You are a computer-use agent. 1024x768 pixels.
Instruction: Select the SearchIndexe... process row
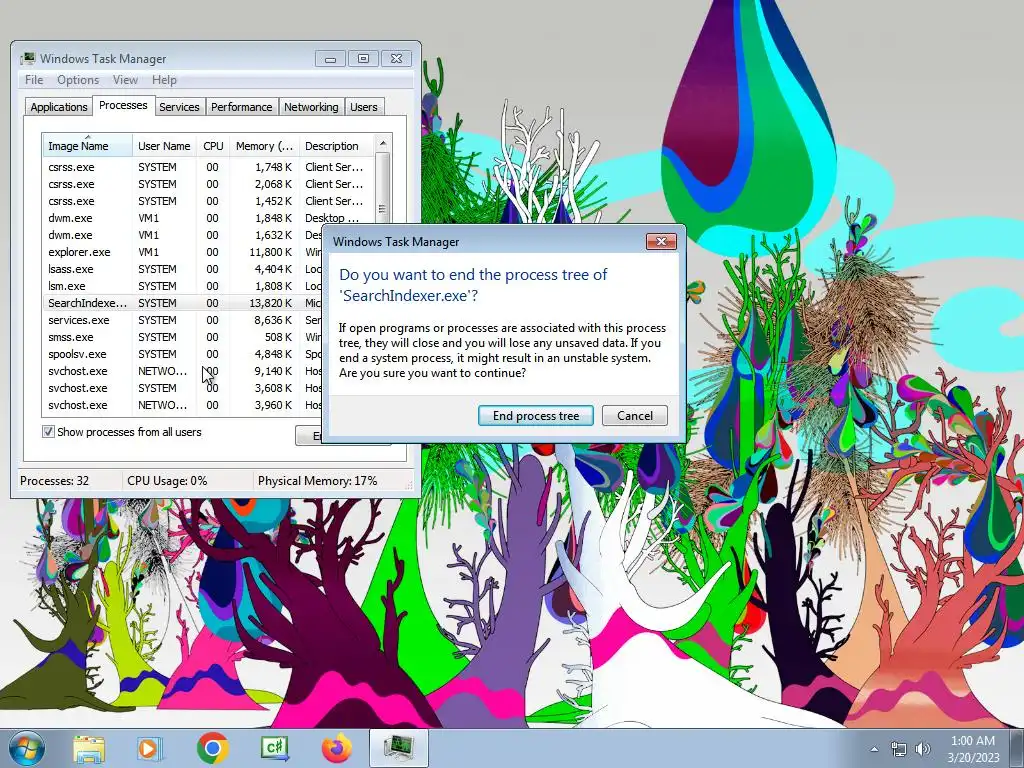pos(184,303)
